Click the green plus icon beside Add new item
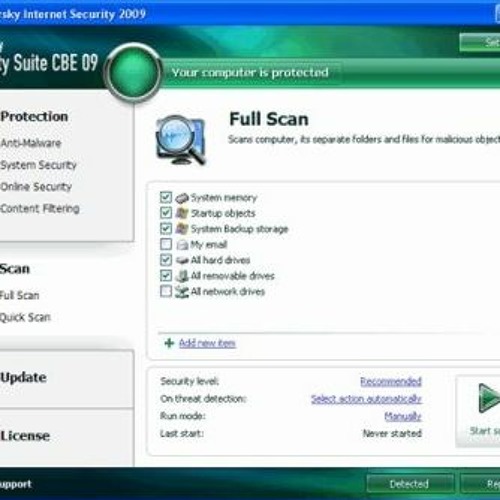The image size is (500, 500). 169,343
